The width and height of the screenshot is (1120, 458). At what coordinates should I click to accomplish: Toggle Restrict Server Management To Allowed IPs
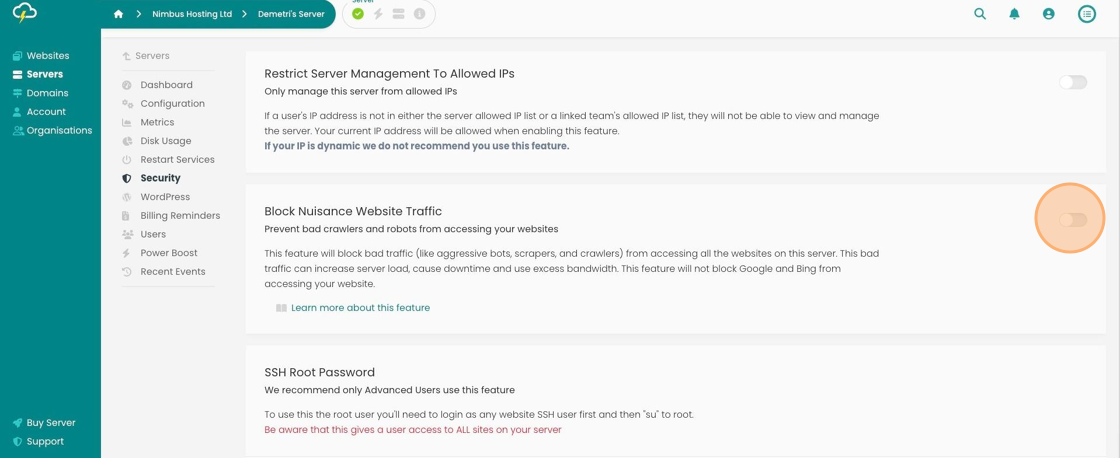pos(1073,82)
